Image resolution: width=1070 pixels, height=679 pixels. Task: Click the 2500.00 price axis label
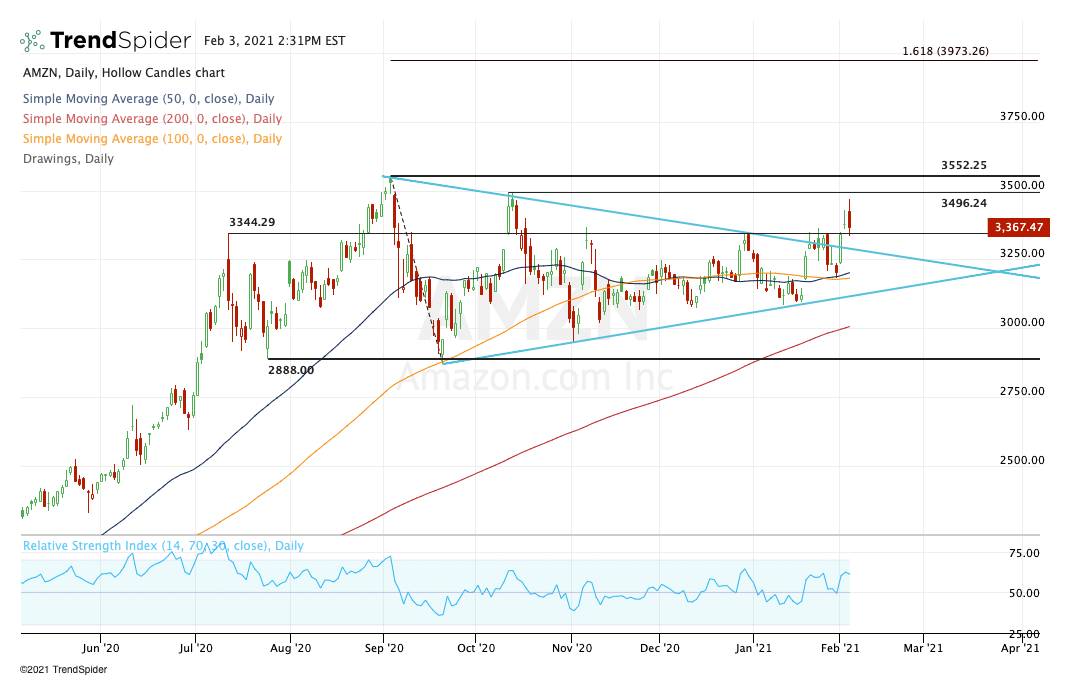(1022, 460)
